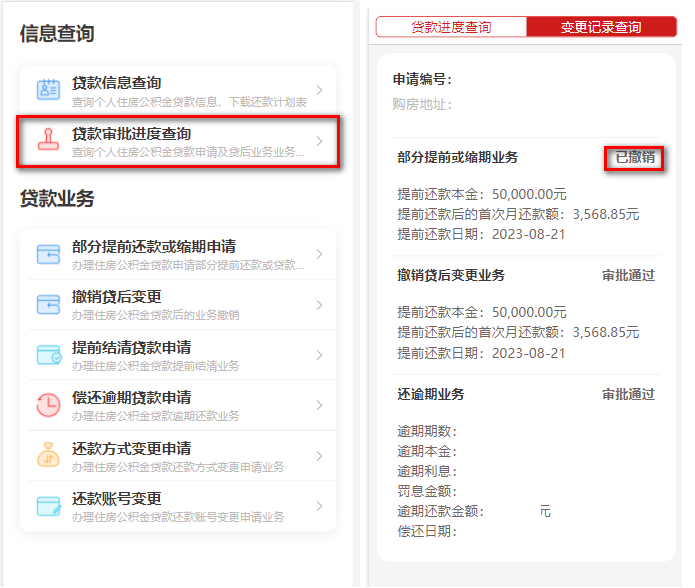Click the 部分提前还款或缩期申请 card icon
This screenshot has width=695, height=588.
click(48, 254)
